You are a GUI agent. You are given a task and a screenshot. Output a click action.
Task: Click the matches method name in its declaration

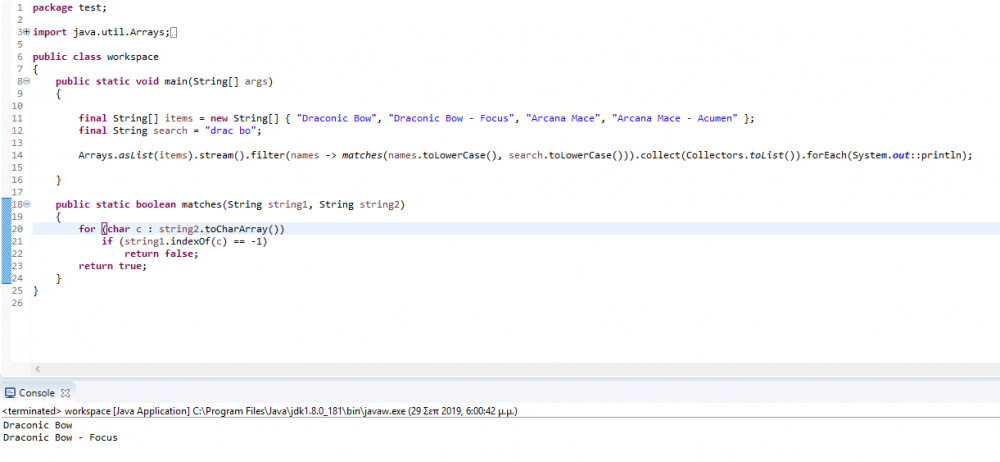pyautogui.click(x=202, y=204)
